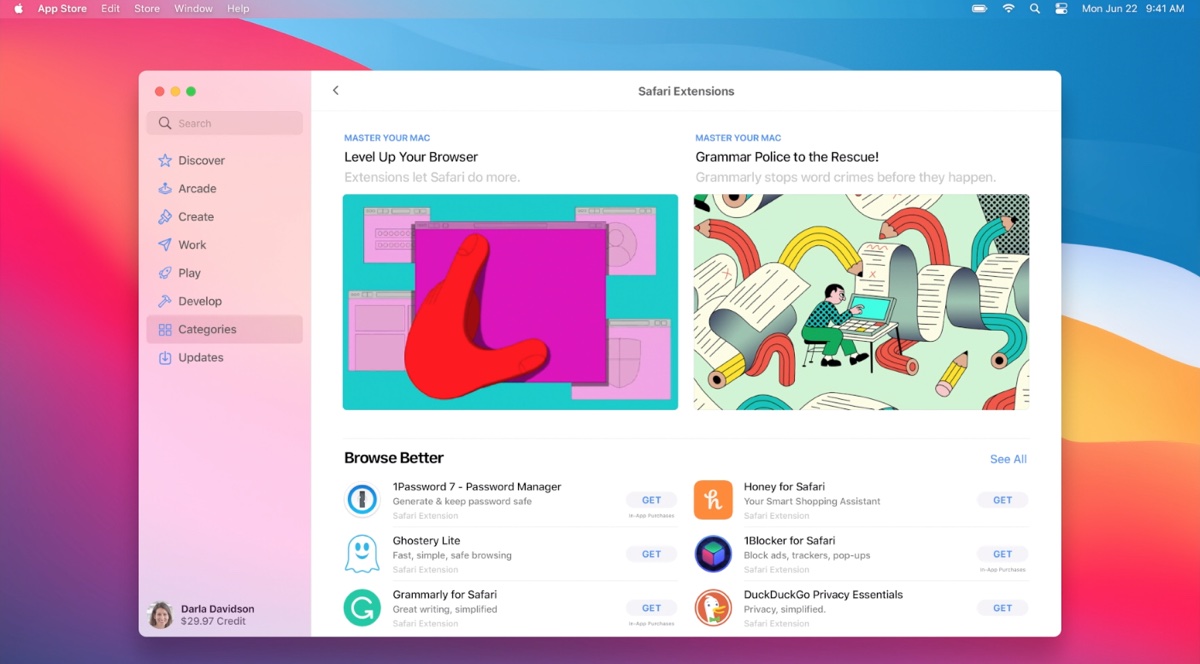Select the Work paper plane icon
Image resolution: width=1200 pixels, height=664 pixels.
click(165, 244)
